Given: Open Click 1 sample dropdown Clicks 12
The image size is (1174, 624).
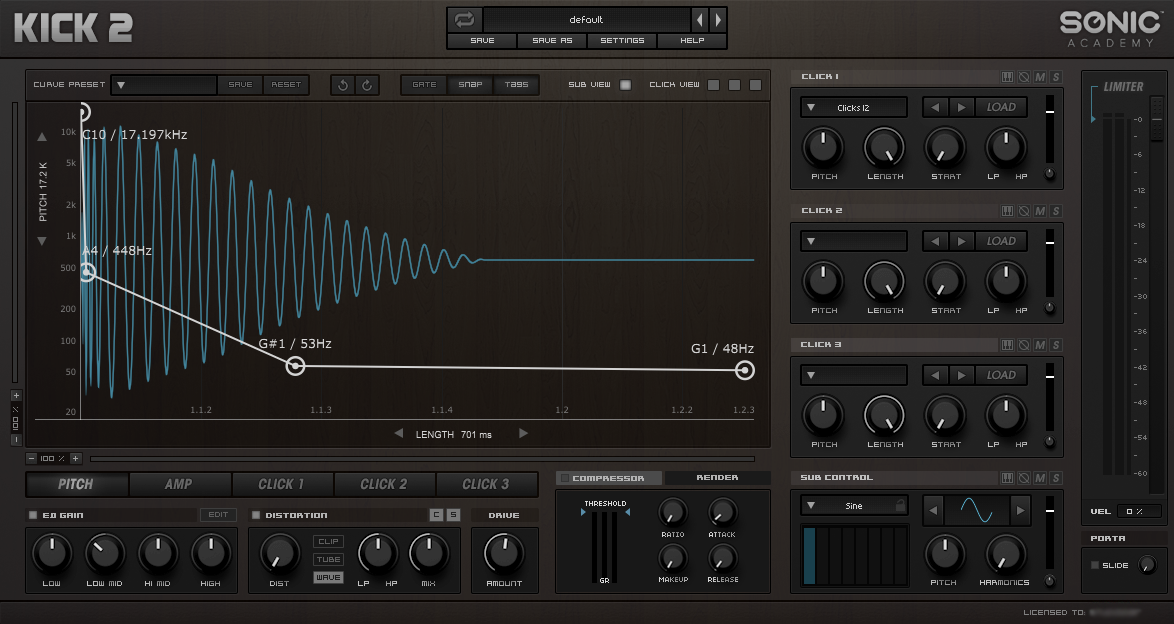Looking at the screenshot, I should pyautogui.click(x=854, y=107).
